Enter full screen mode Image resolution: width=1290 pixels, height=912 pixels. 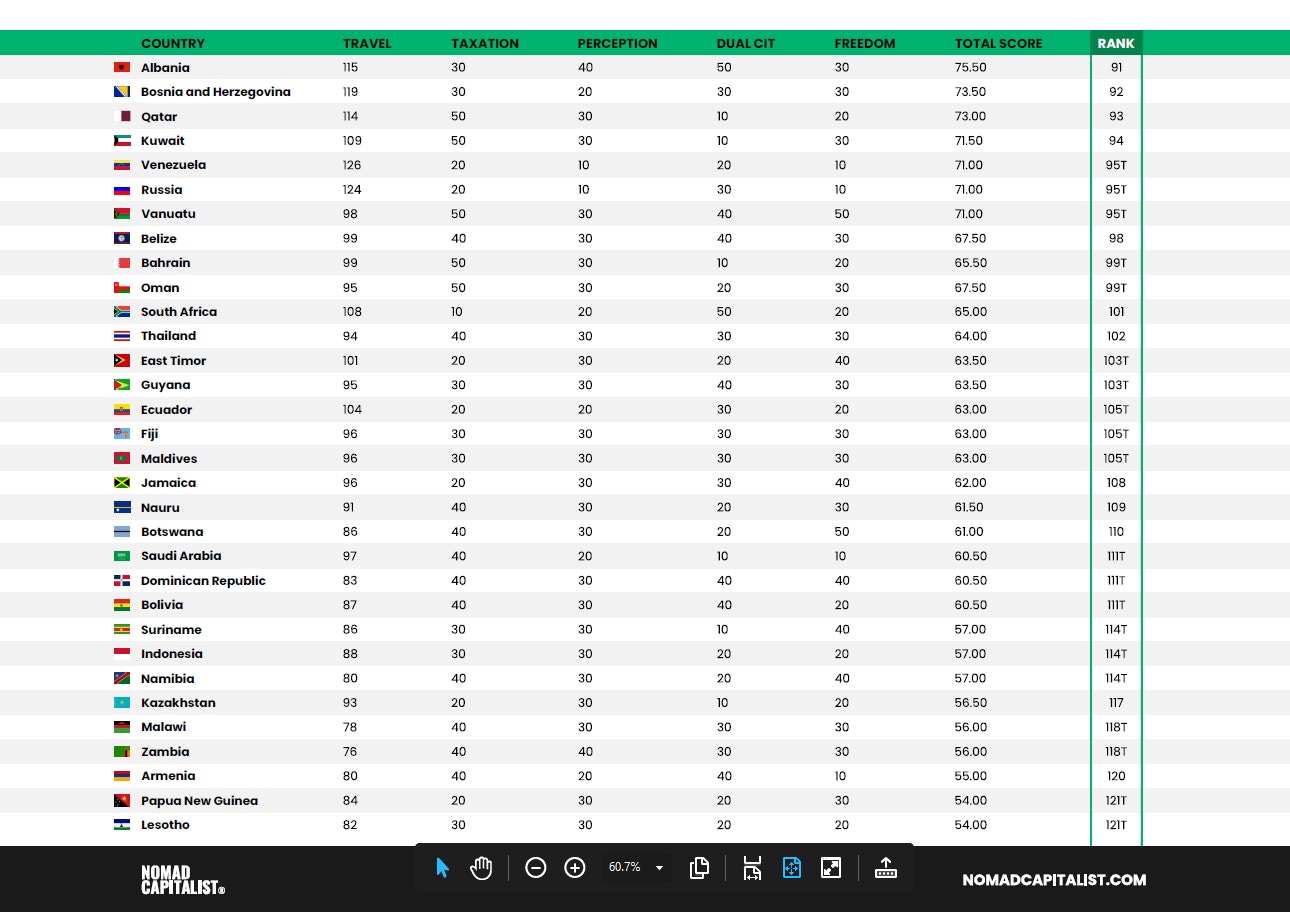click(x=831, y=868)
